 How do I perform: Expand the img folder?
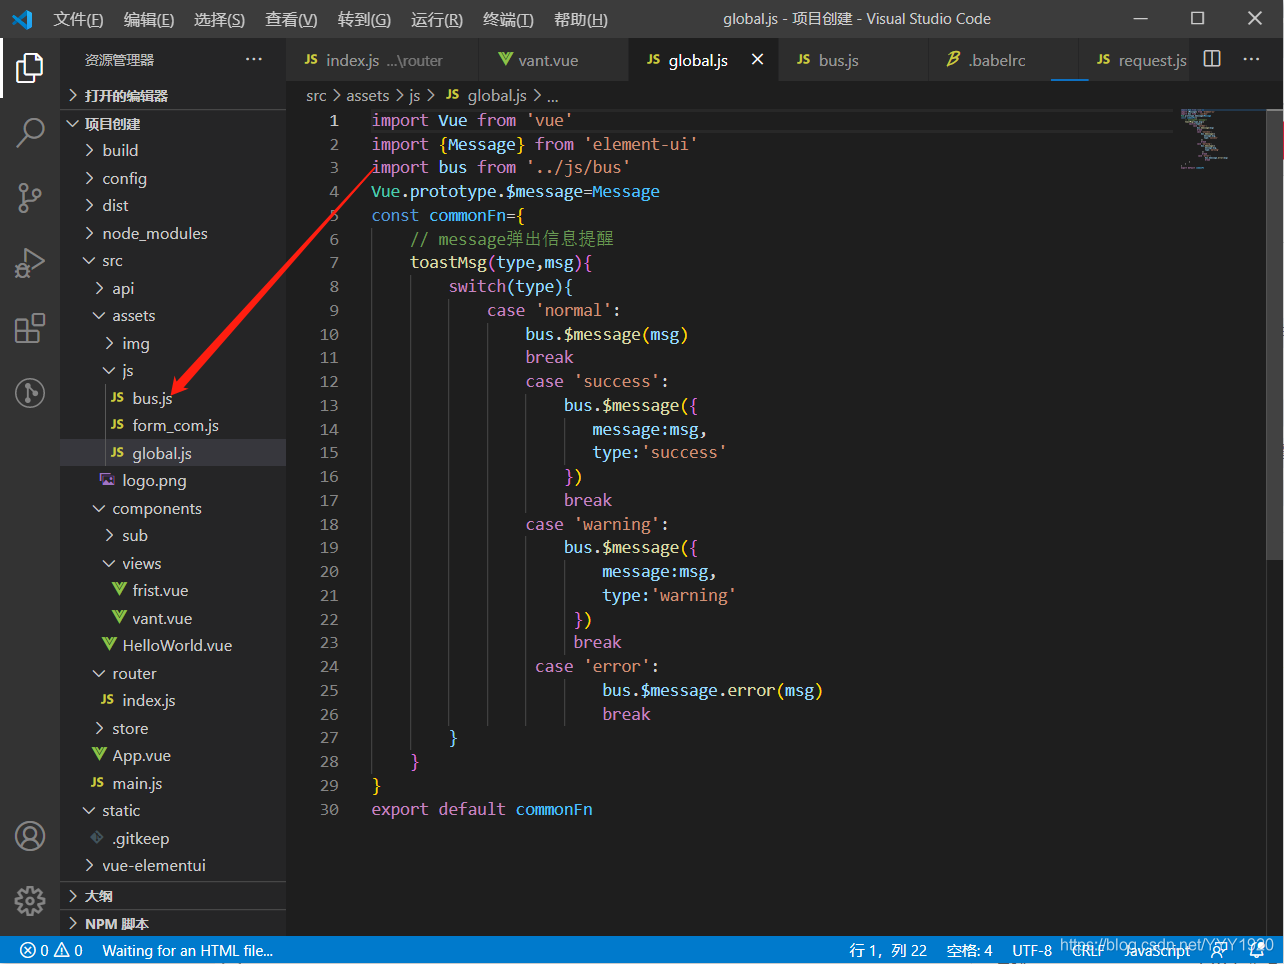[173, 343]
